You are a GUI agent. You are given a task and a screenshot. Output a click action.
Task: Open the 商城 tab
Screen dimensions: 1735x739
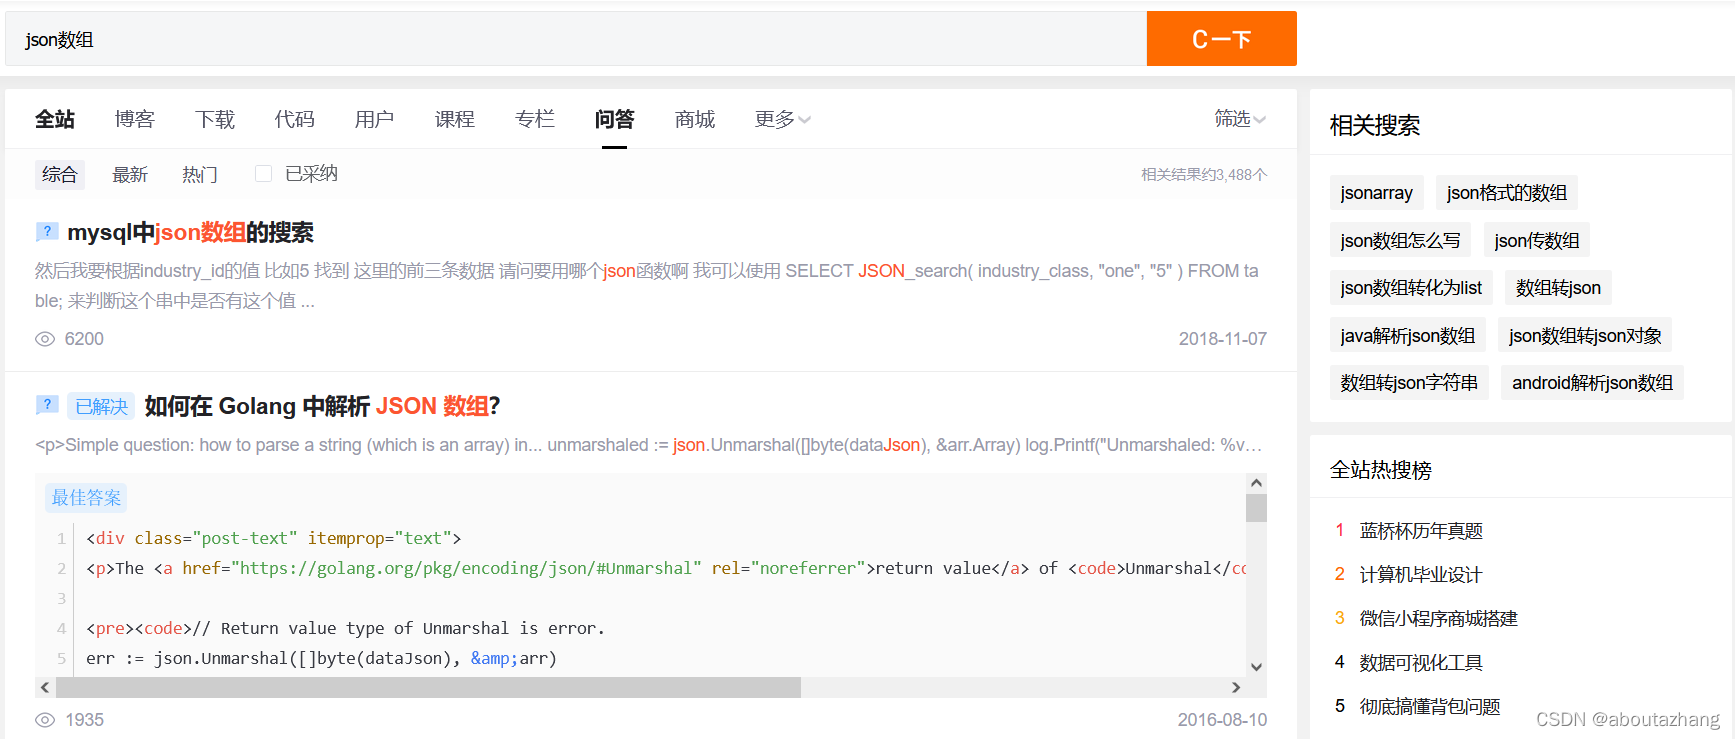[x=695, y=119]
